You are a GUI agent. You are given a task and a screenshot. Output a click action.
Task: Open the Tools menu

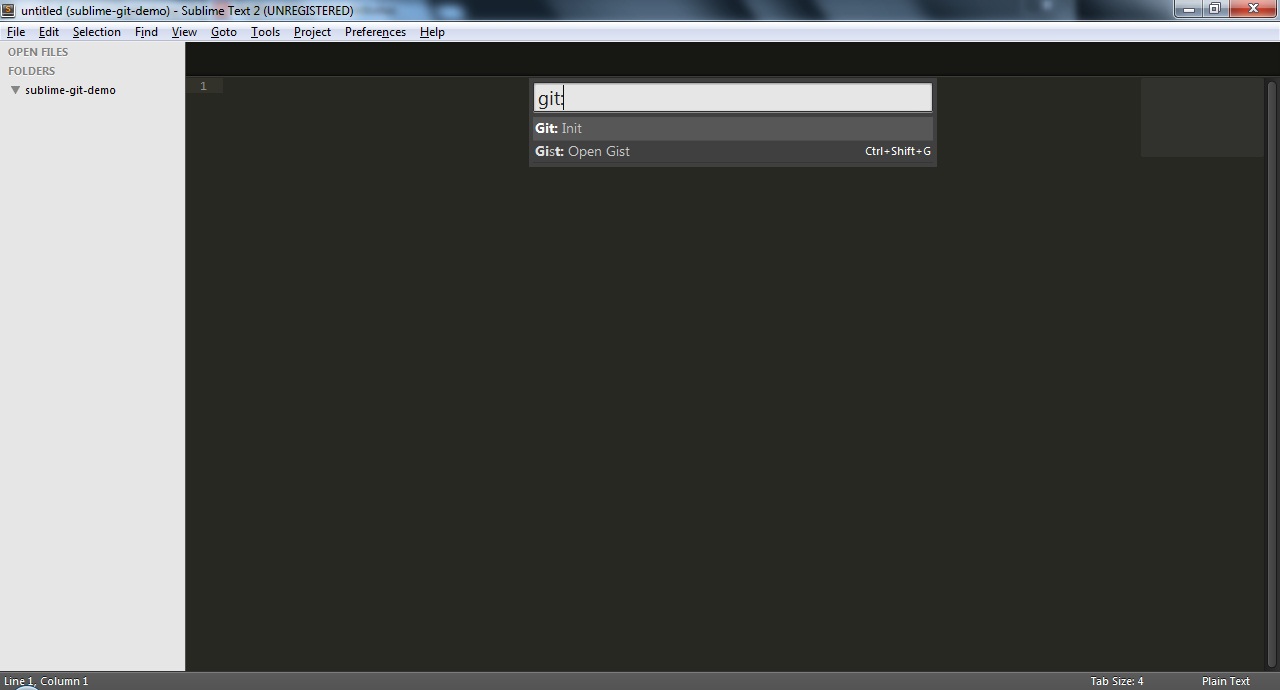[264, 31]
